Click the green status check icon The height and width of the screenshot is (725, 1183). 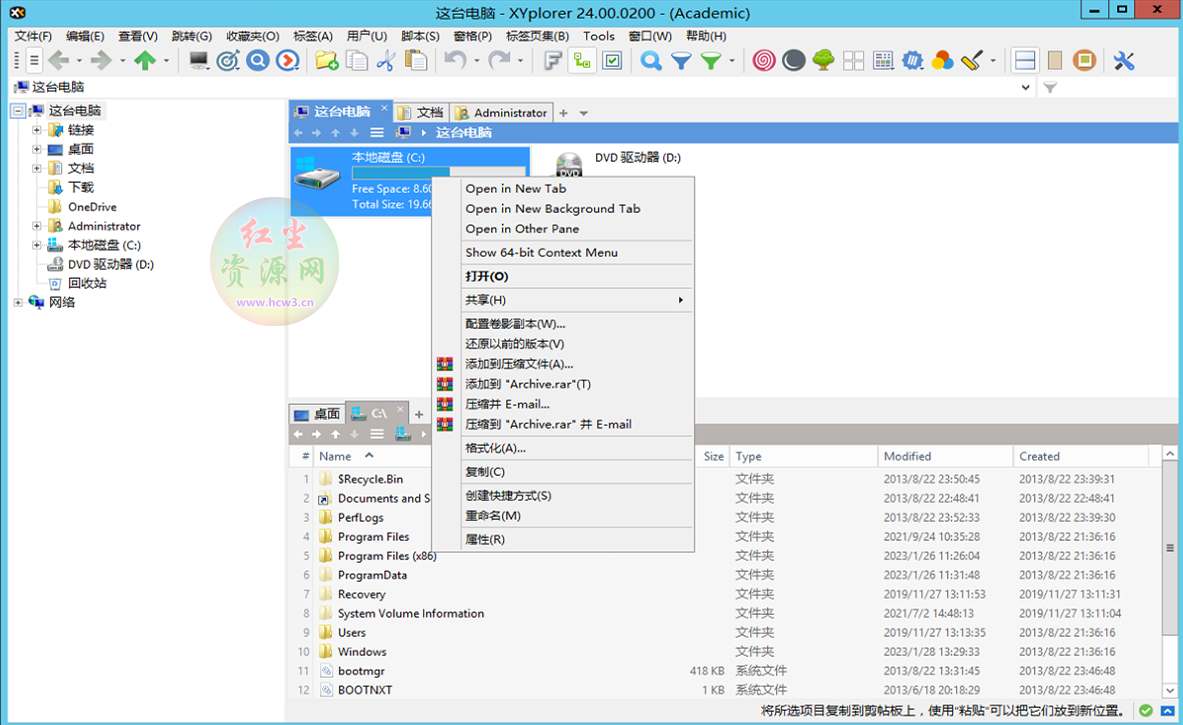click(1145, 711)
